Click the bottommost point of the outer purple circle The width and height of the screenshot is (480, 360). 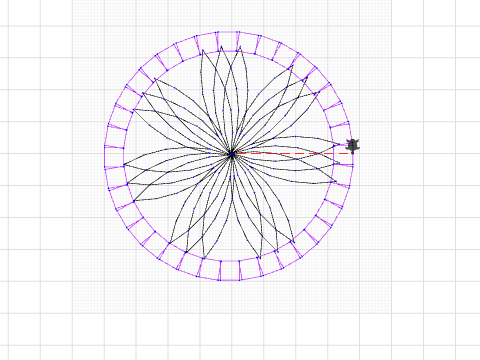229,280
